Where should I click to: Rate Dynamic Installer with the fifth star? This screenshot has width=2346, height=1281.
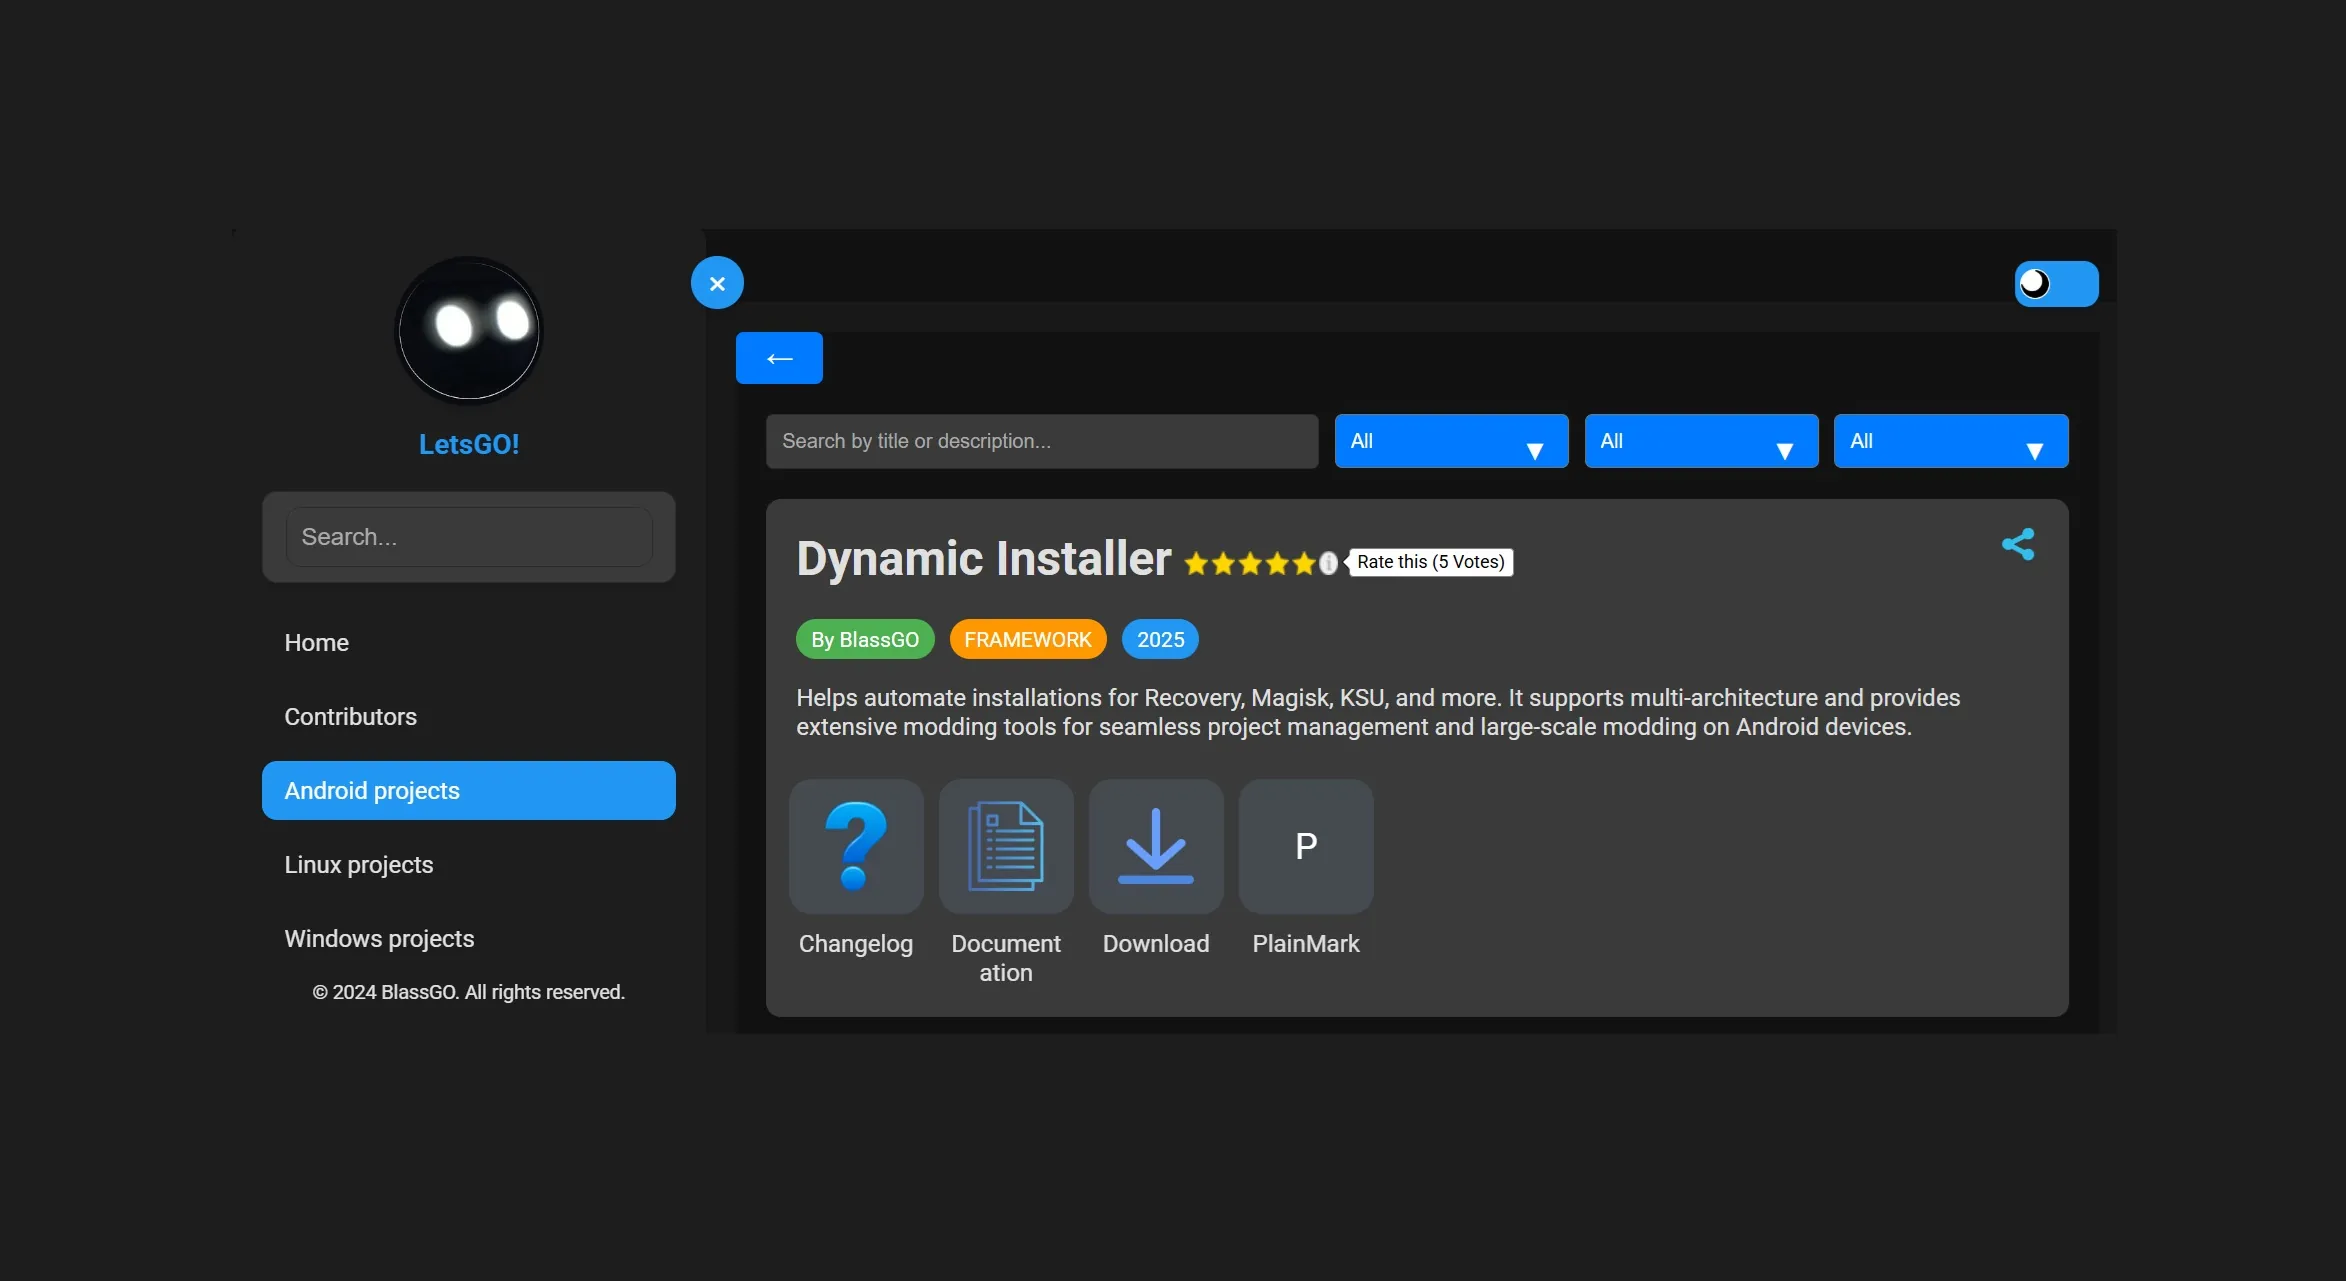coord(1303,564)
